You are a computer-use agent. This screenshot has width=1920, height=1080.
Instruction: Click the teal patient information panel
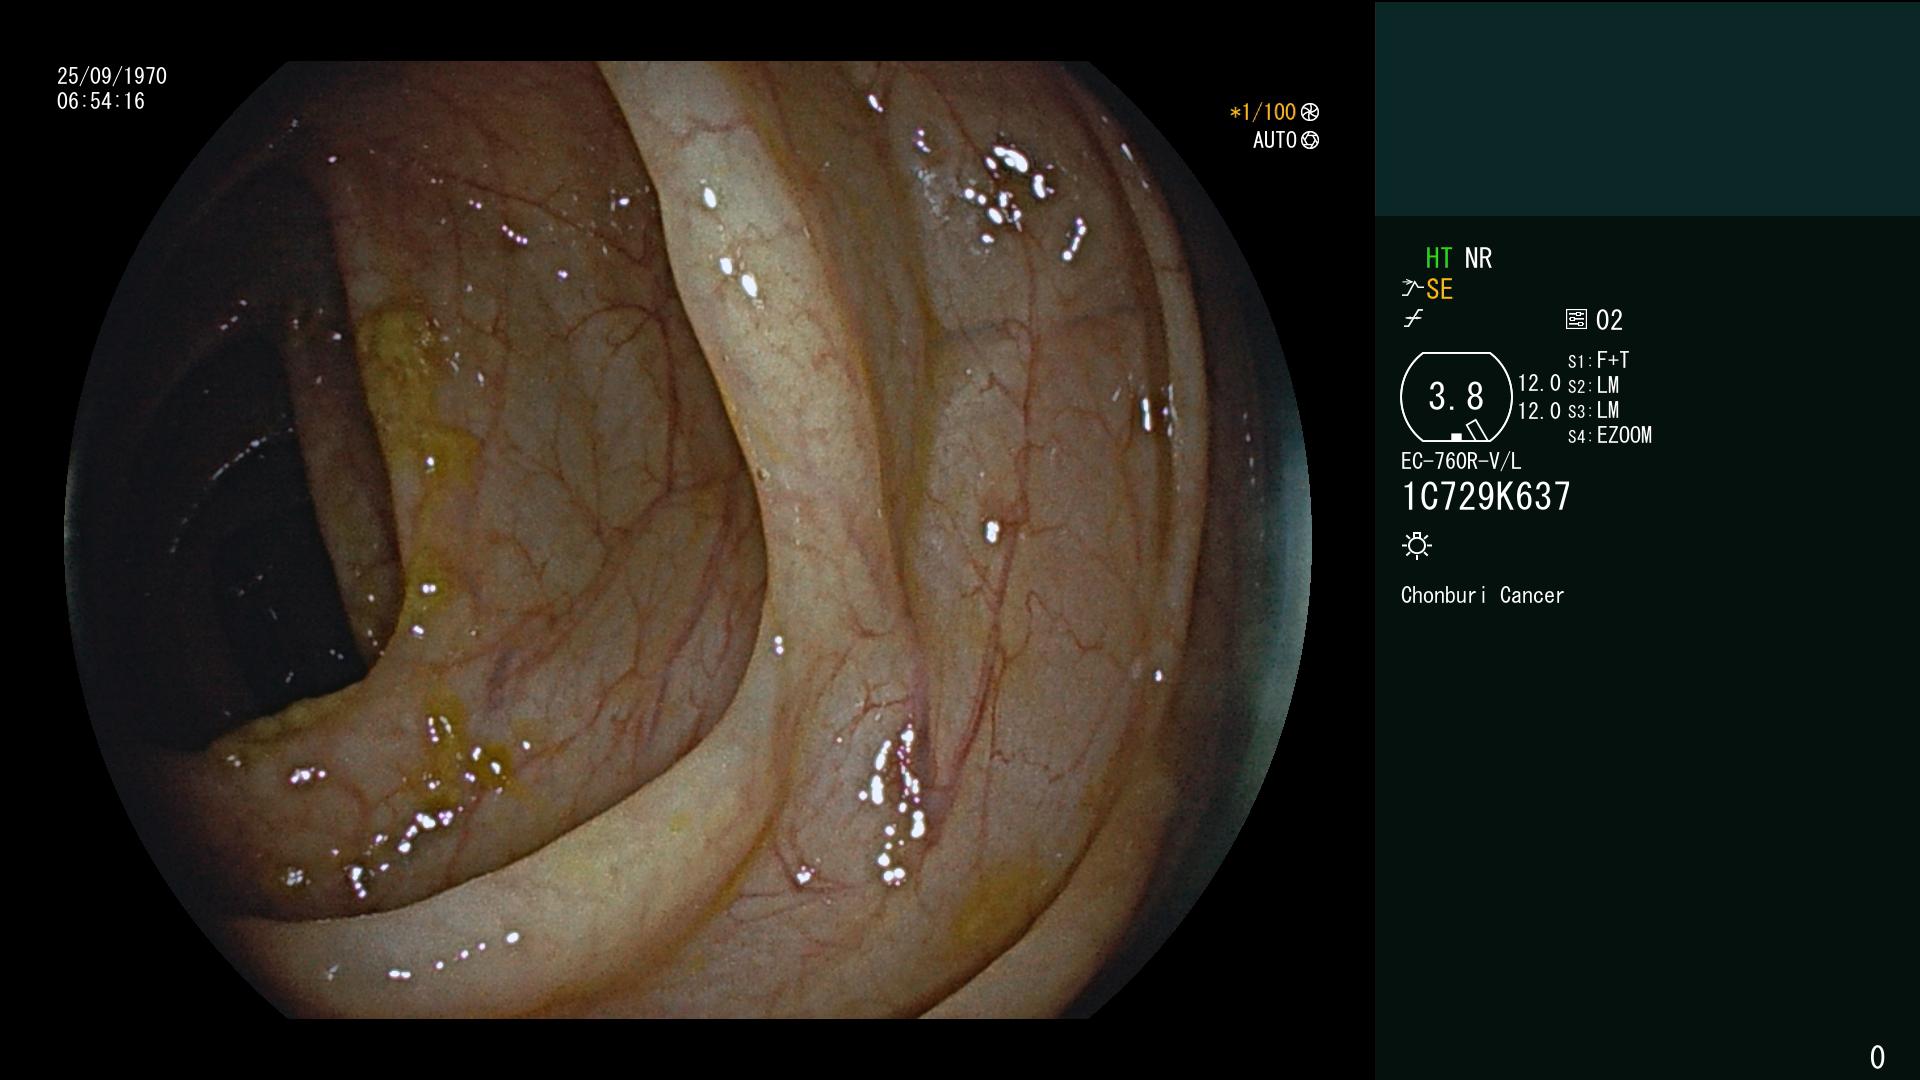click(x=1647, y=109)
